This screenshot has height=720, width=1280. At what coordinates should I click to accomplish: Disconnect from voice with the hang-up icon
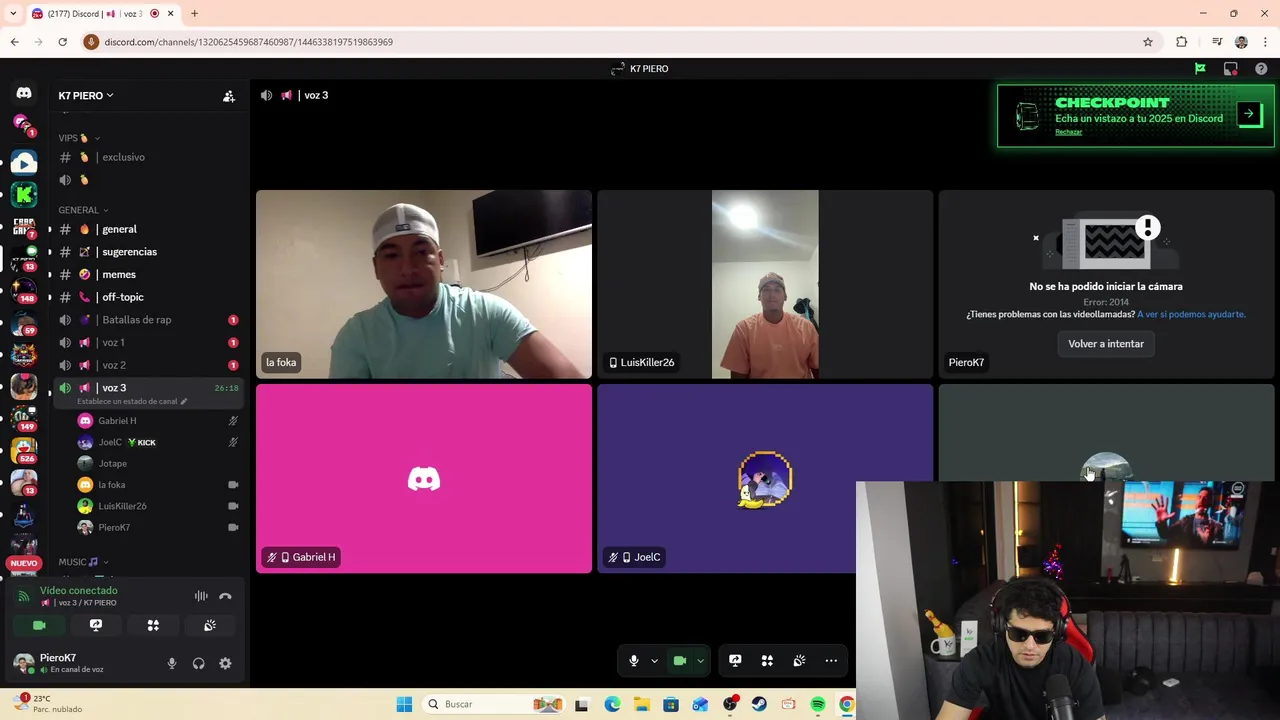pyautogui.click(x=225, y=596)
